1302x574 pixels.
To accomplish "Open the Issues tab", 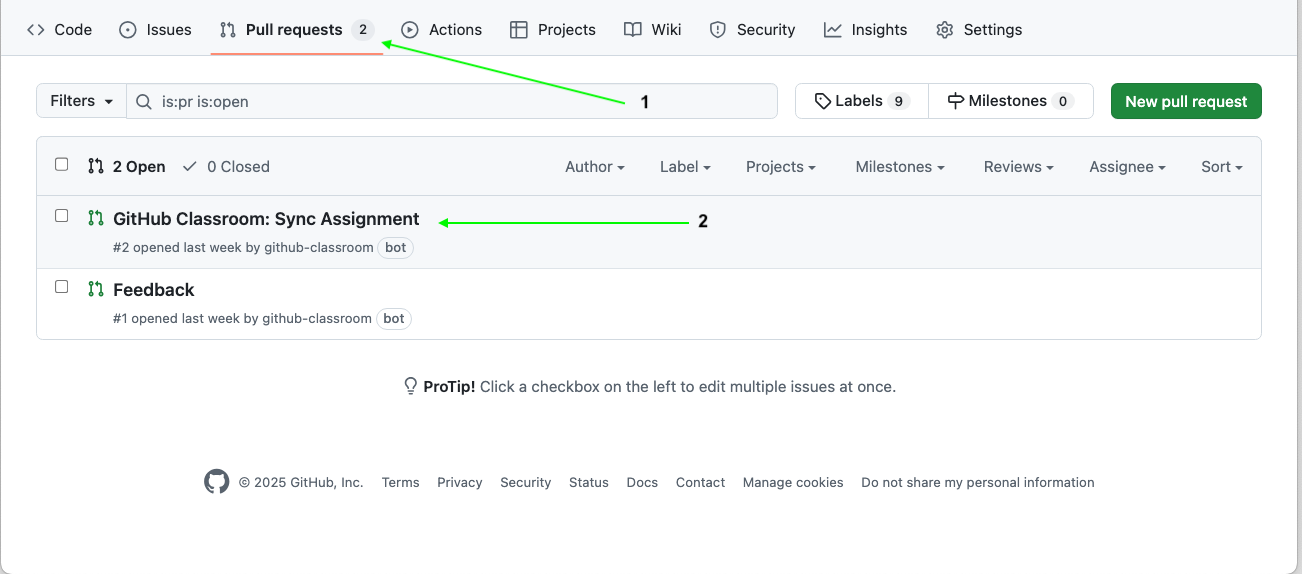I will [x=155, y=30].
